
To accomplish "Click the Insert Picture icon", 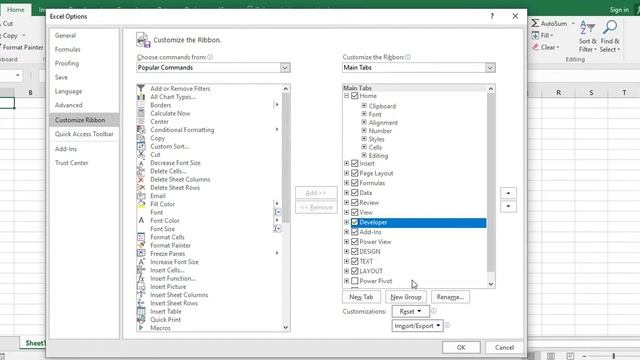I will click(x=141, y=287).
